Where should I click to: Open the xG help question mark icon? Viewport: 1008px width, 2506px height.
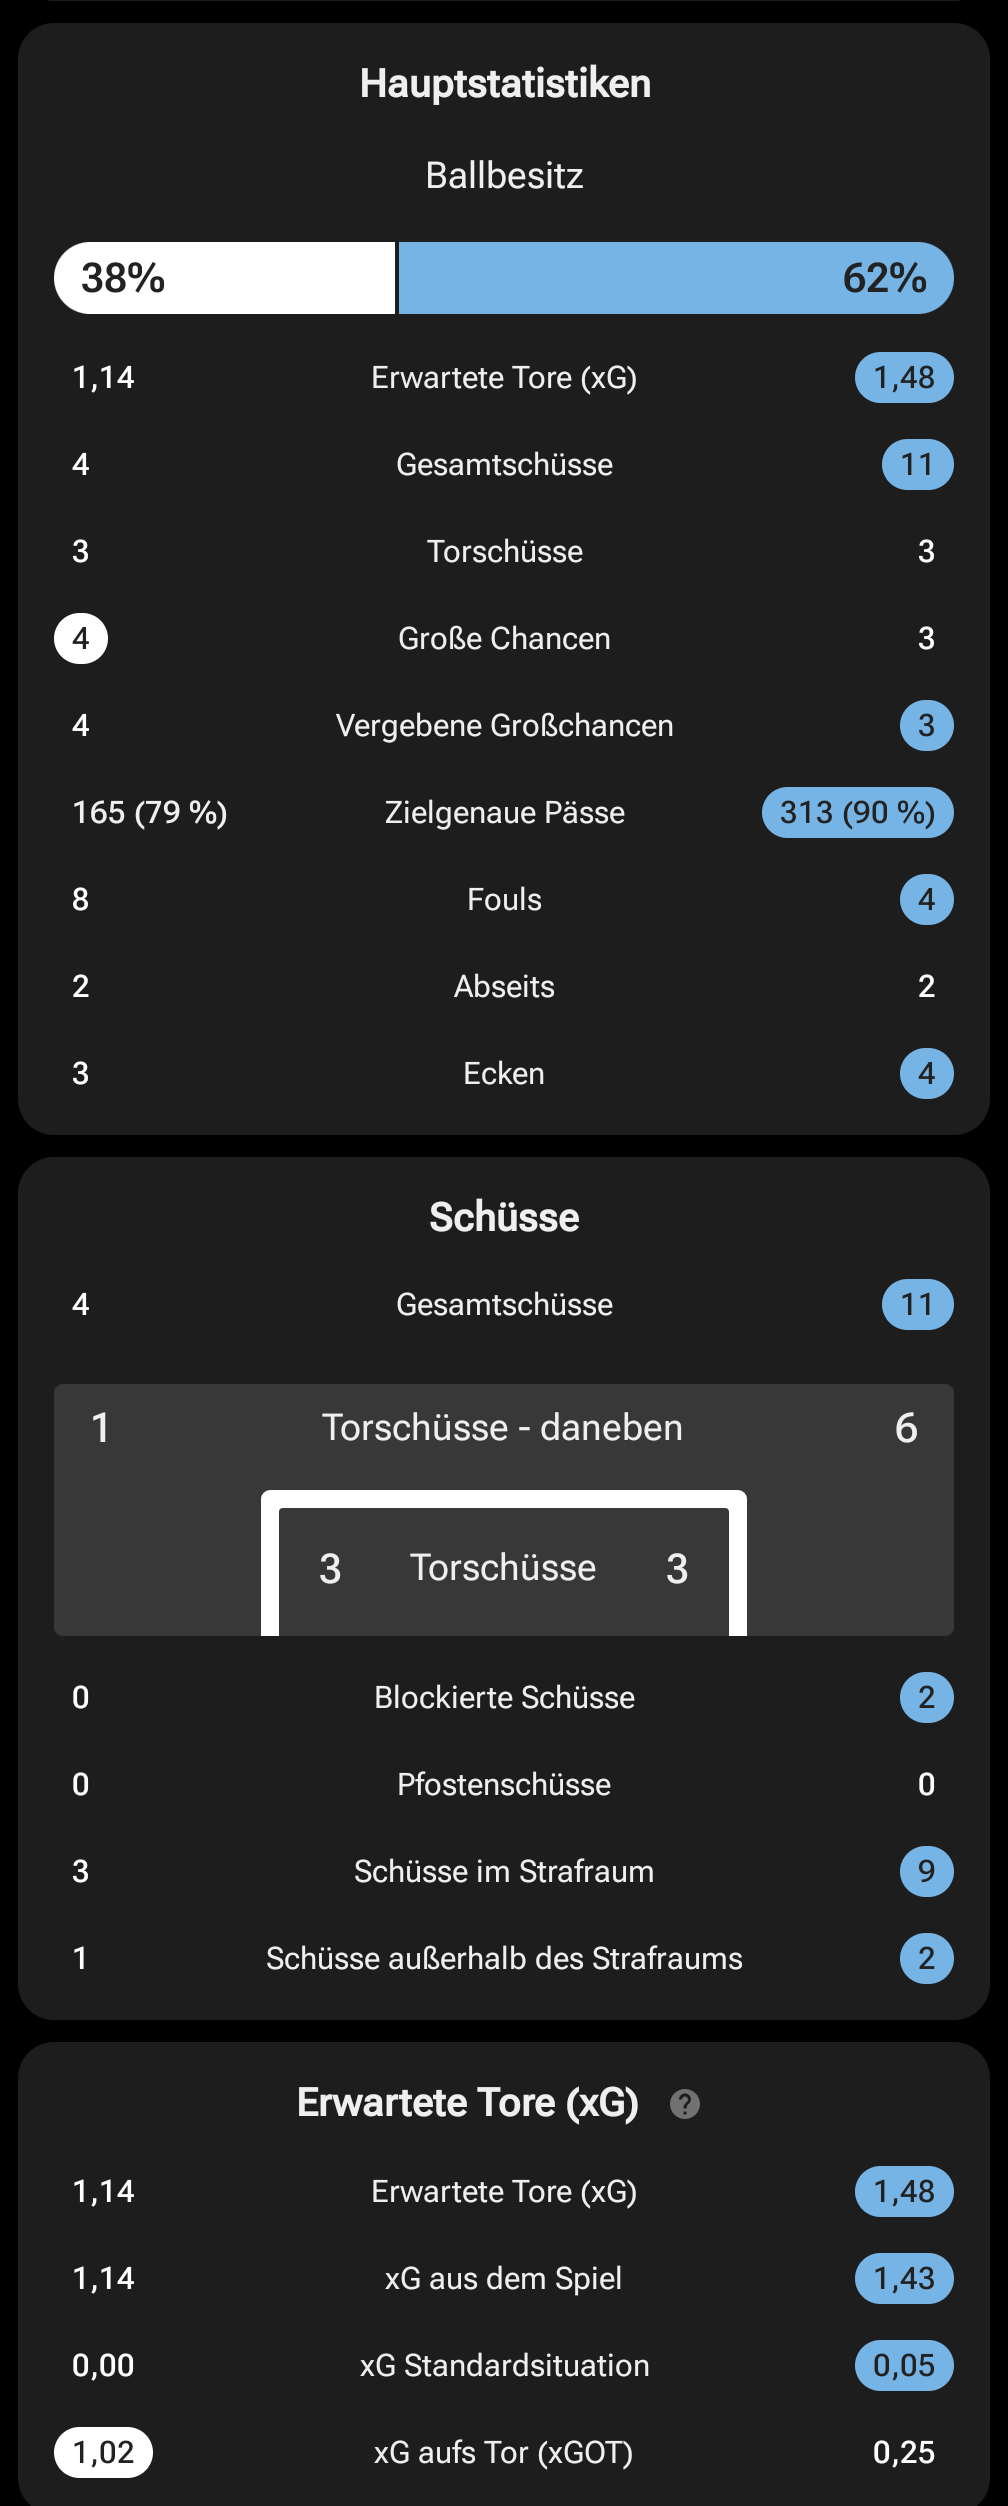684,2104
